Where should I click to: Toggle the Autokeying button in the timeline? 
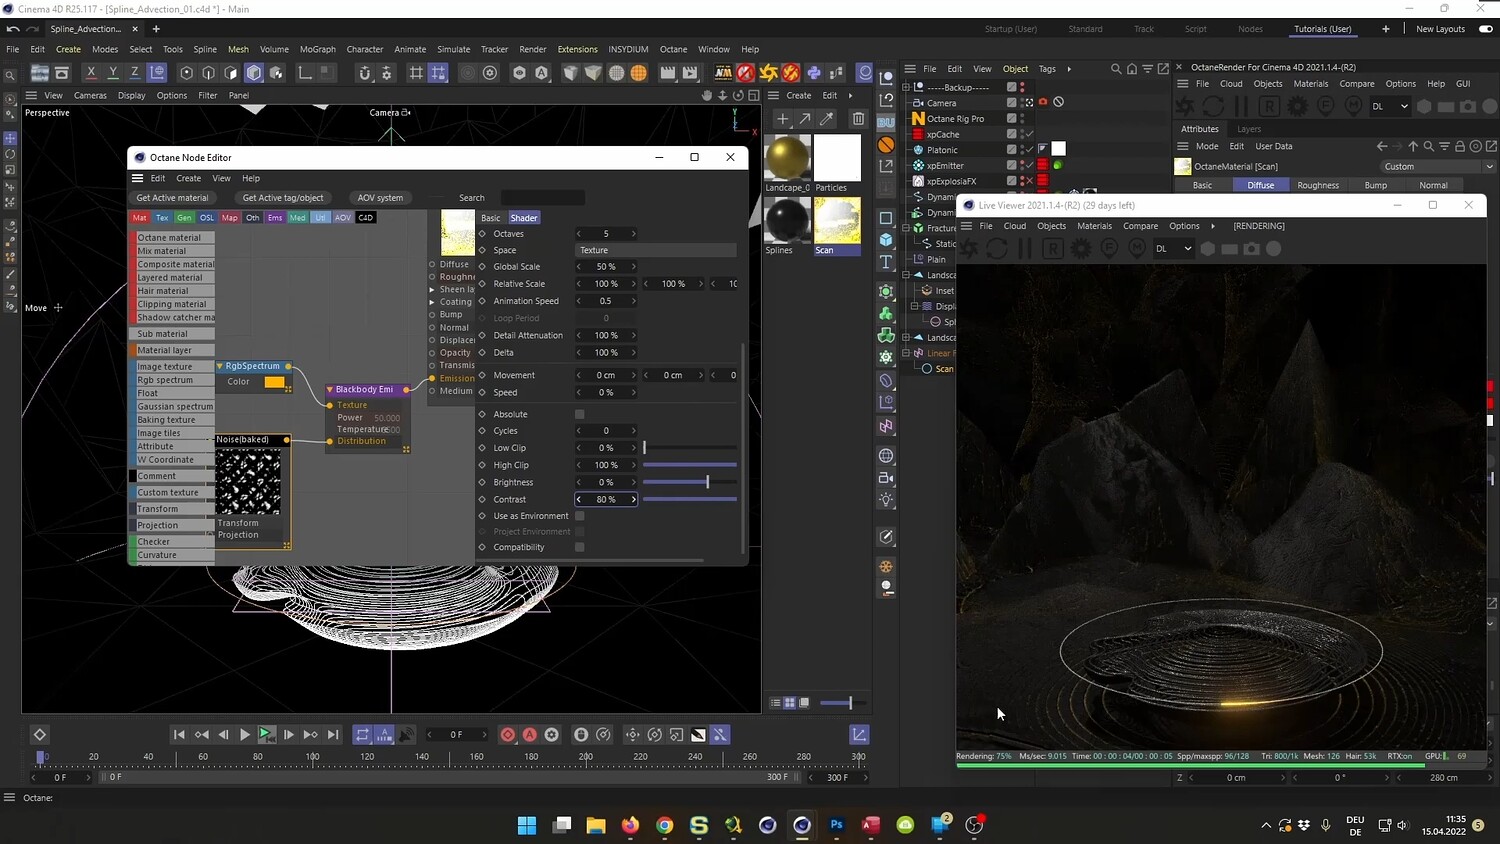[x=530, y=735]
